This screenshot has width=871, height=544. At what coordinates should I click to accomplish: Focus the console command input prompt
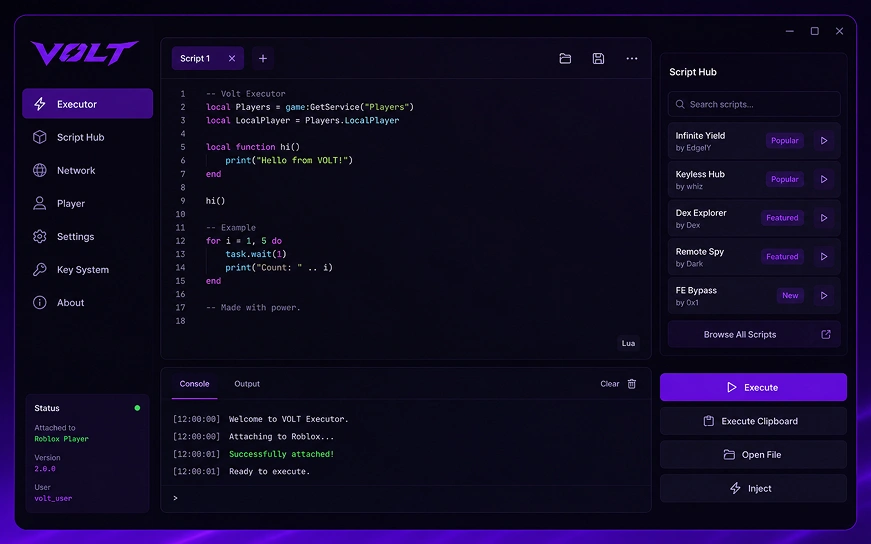[x=406, y=498]
